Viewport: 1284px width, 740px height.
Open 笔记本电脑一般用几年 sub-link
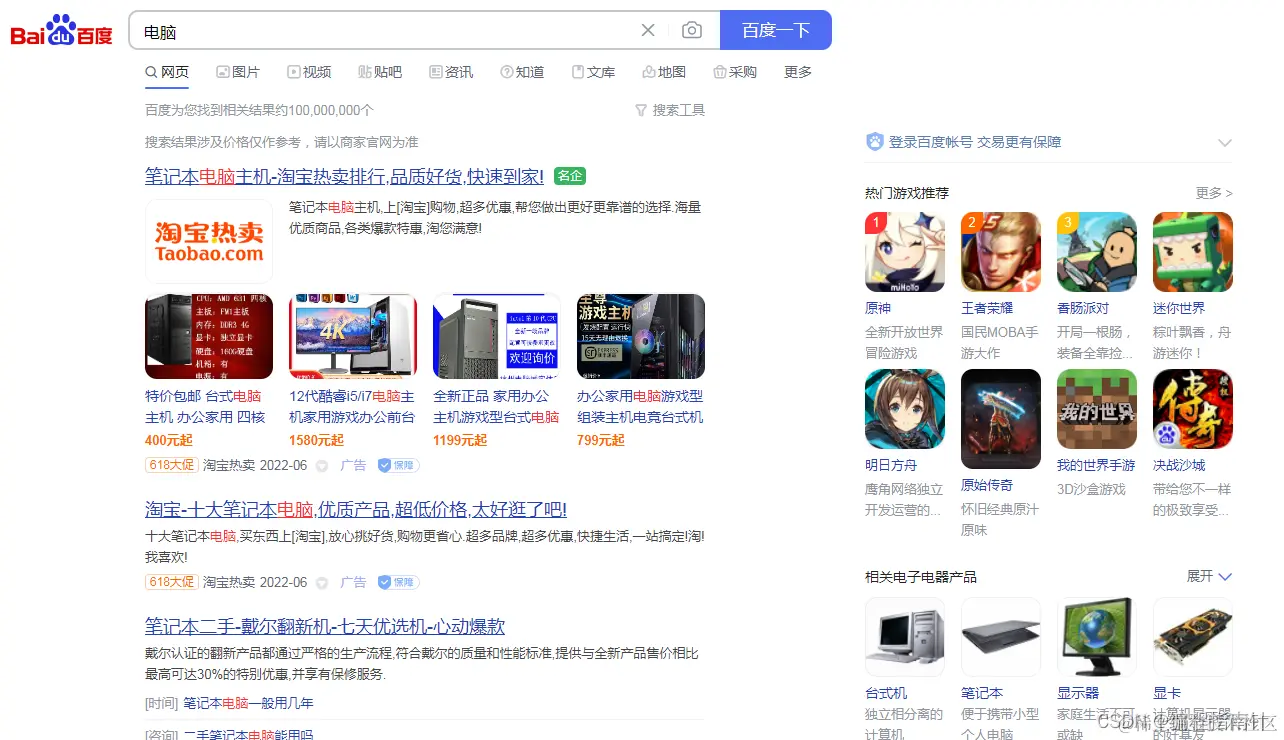248,703
